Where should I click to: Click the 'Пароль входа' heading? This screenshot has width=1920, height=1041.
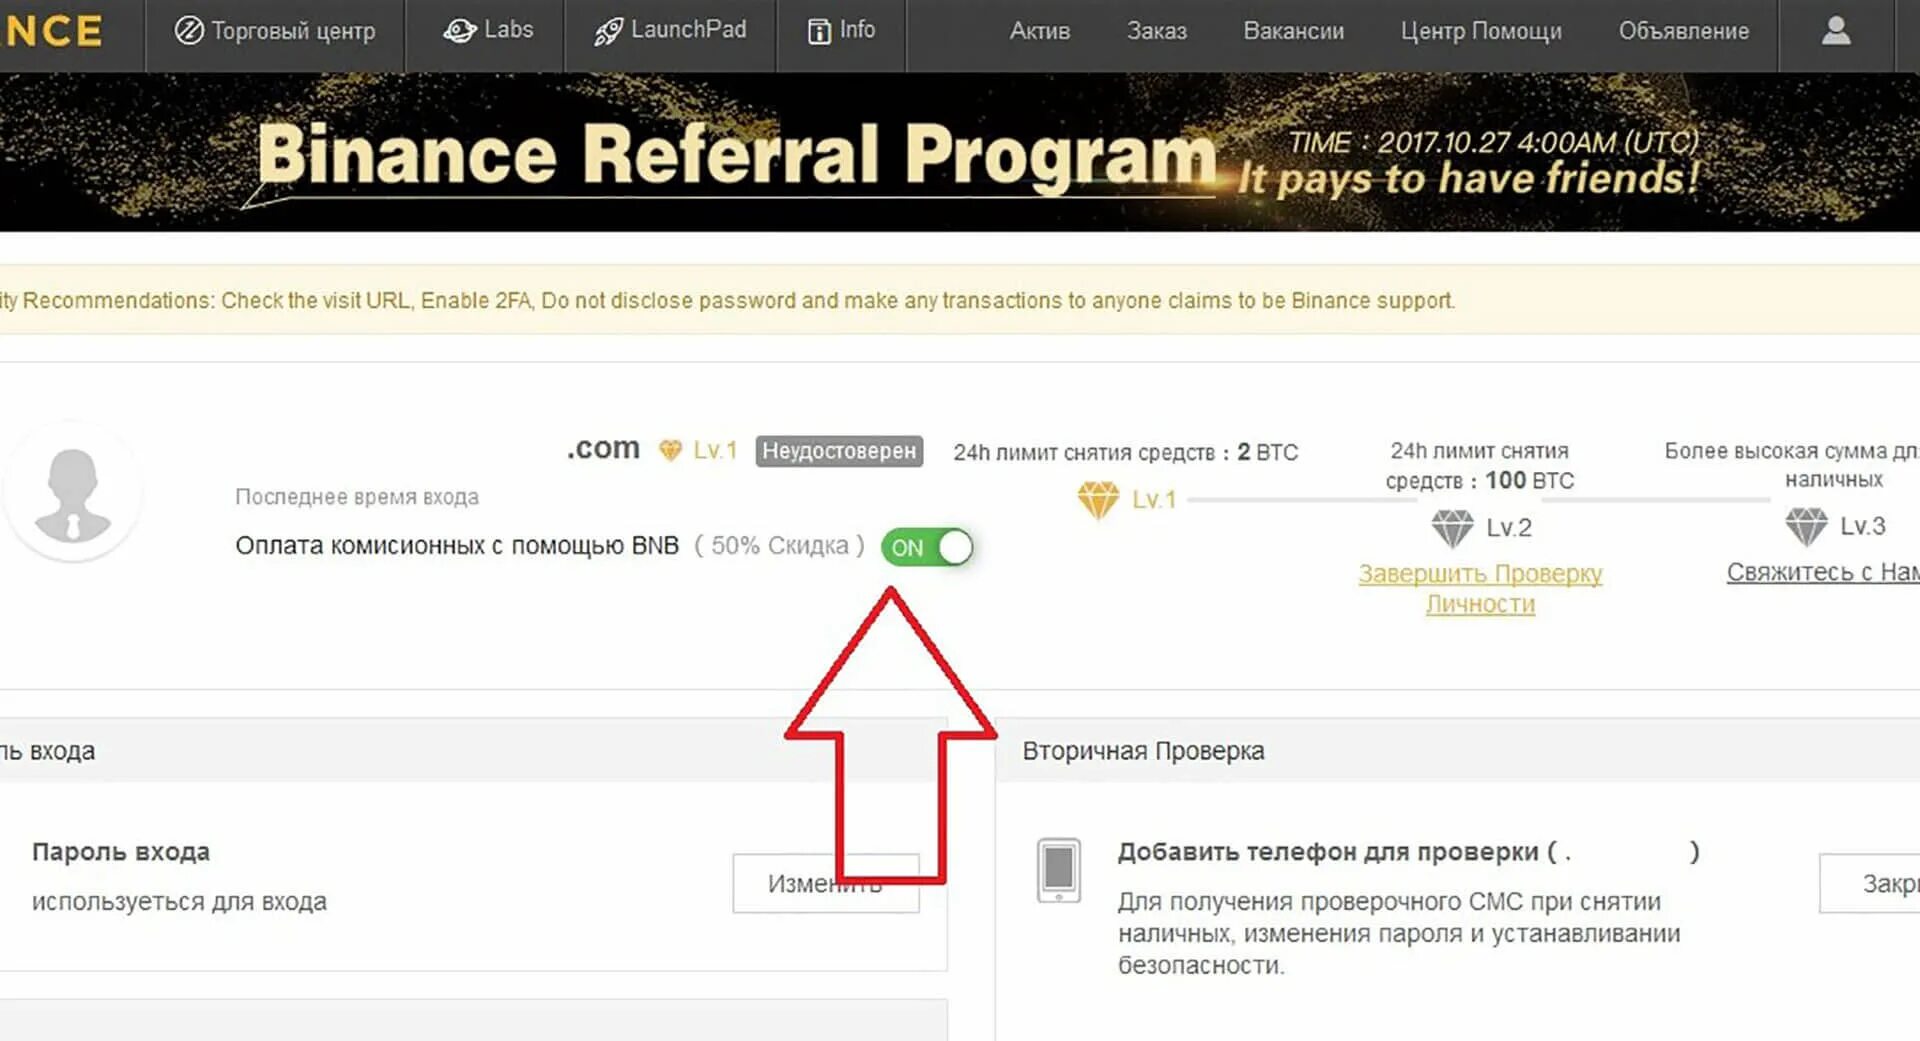pyautogui.click(x=121, y=852)
